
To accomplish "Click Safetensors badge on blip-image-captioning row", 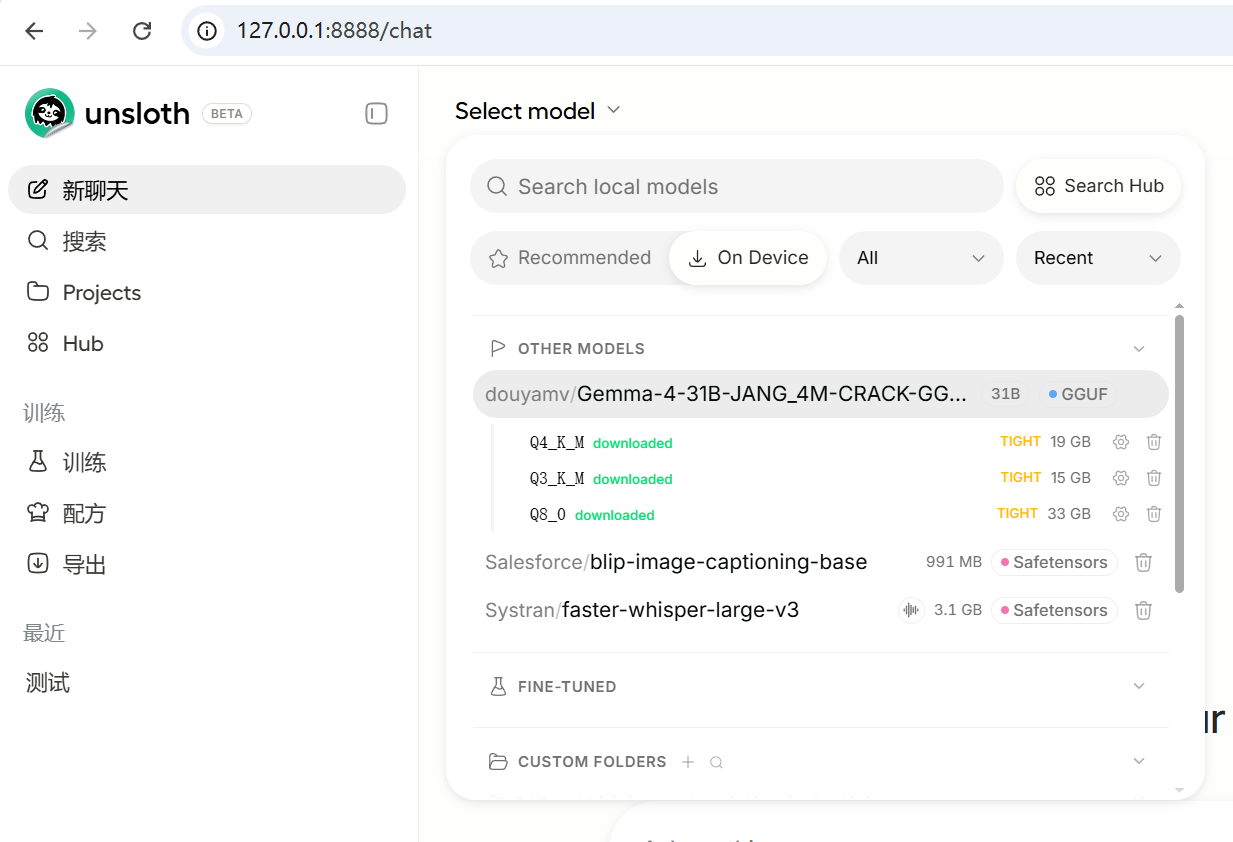I will click(1053, 562).
